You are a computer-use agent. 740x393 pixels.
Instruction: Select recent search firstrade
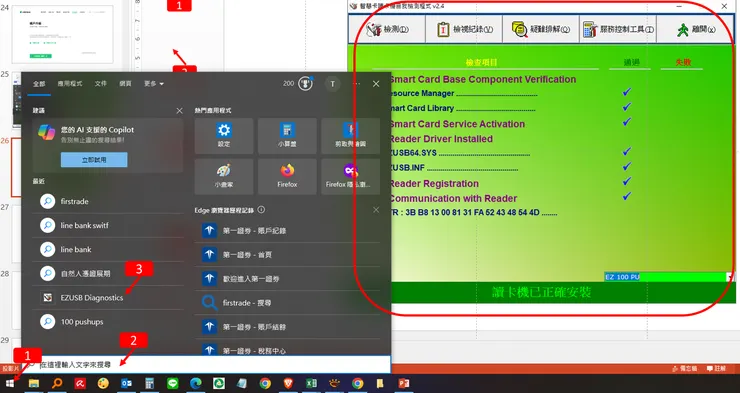click(x=108, y=201)
